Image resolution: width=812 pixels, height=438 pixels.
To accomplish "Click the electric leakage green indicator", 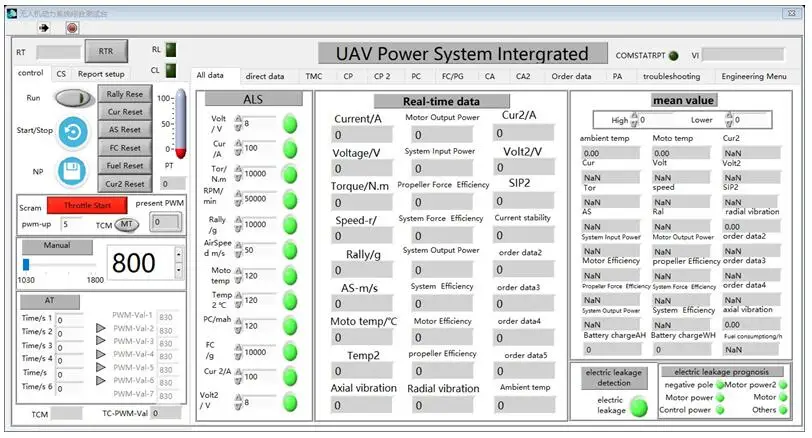I will pos(639,407).
